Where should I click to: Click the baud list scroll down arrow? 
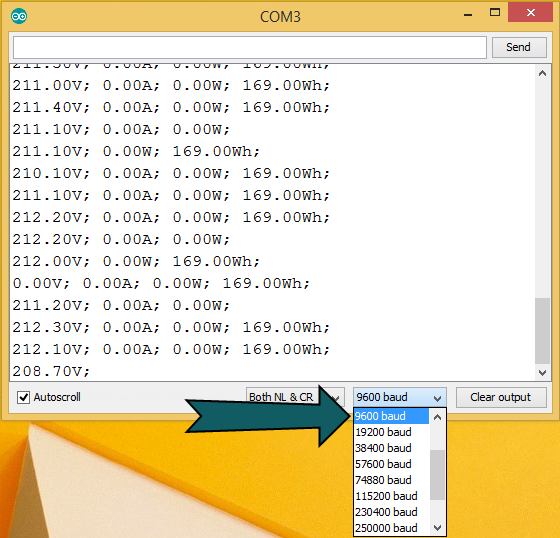pos(438,528)
